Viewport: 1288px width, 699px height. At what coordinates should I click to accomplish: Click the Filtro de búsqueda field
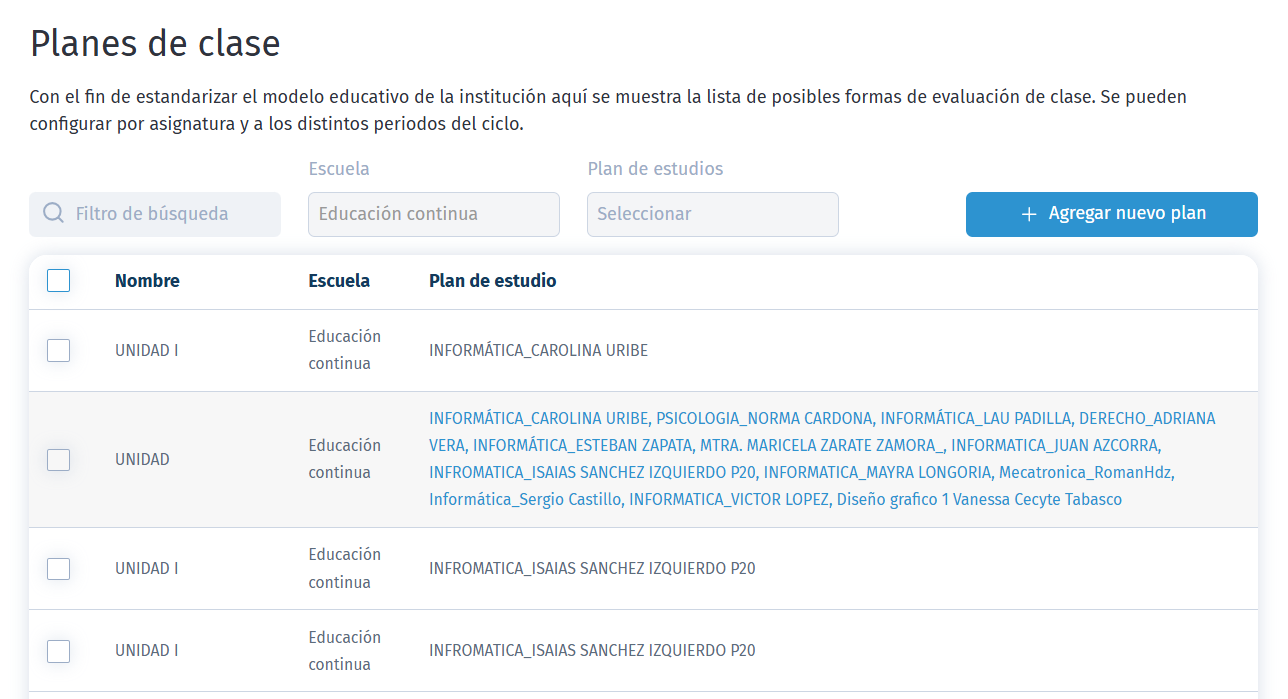coord(155,214)
